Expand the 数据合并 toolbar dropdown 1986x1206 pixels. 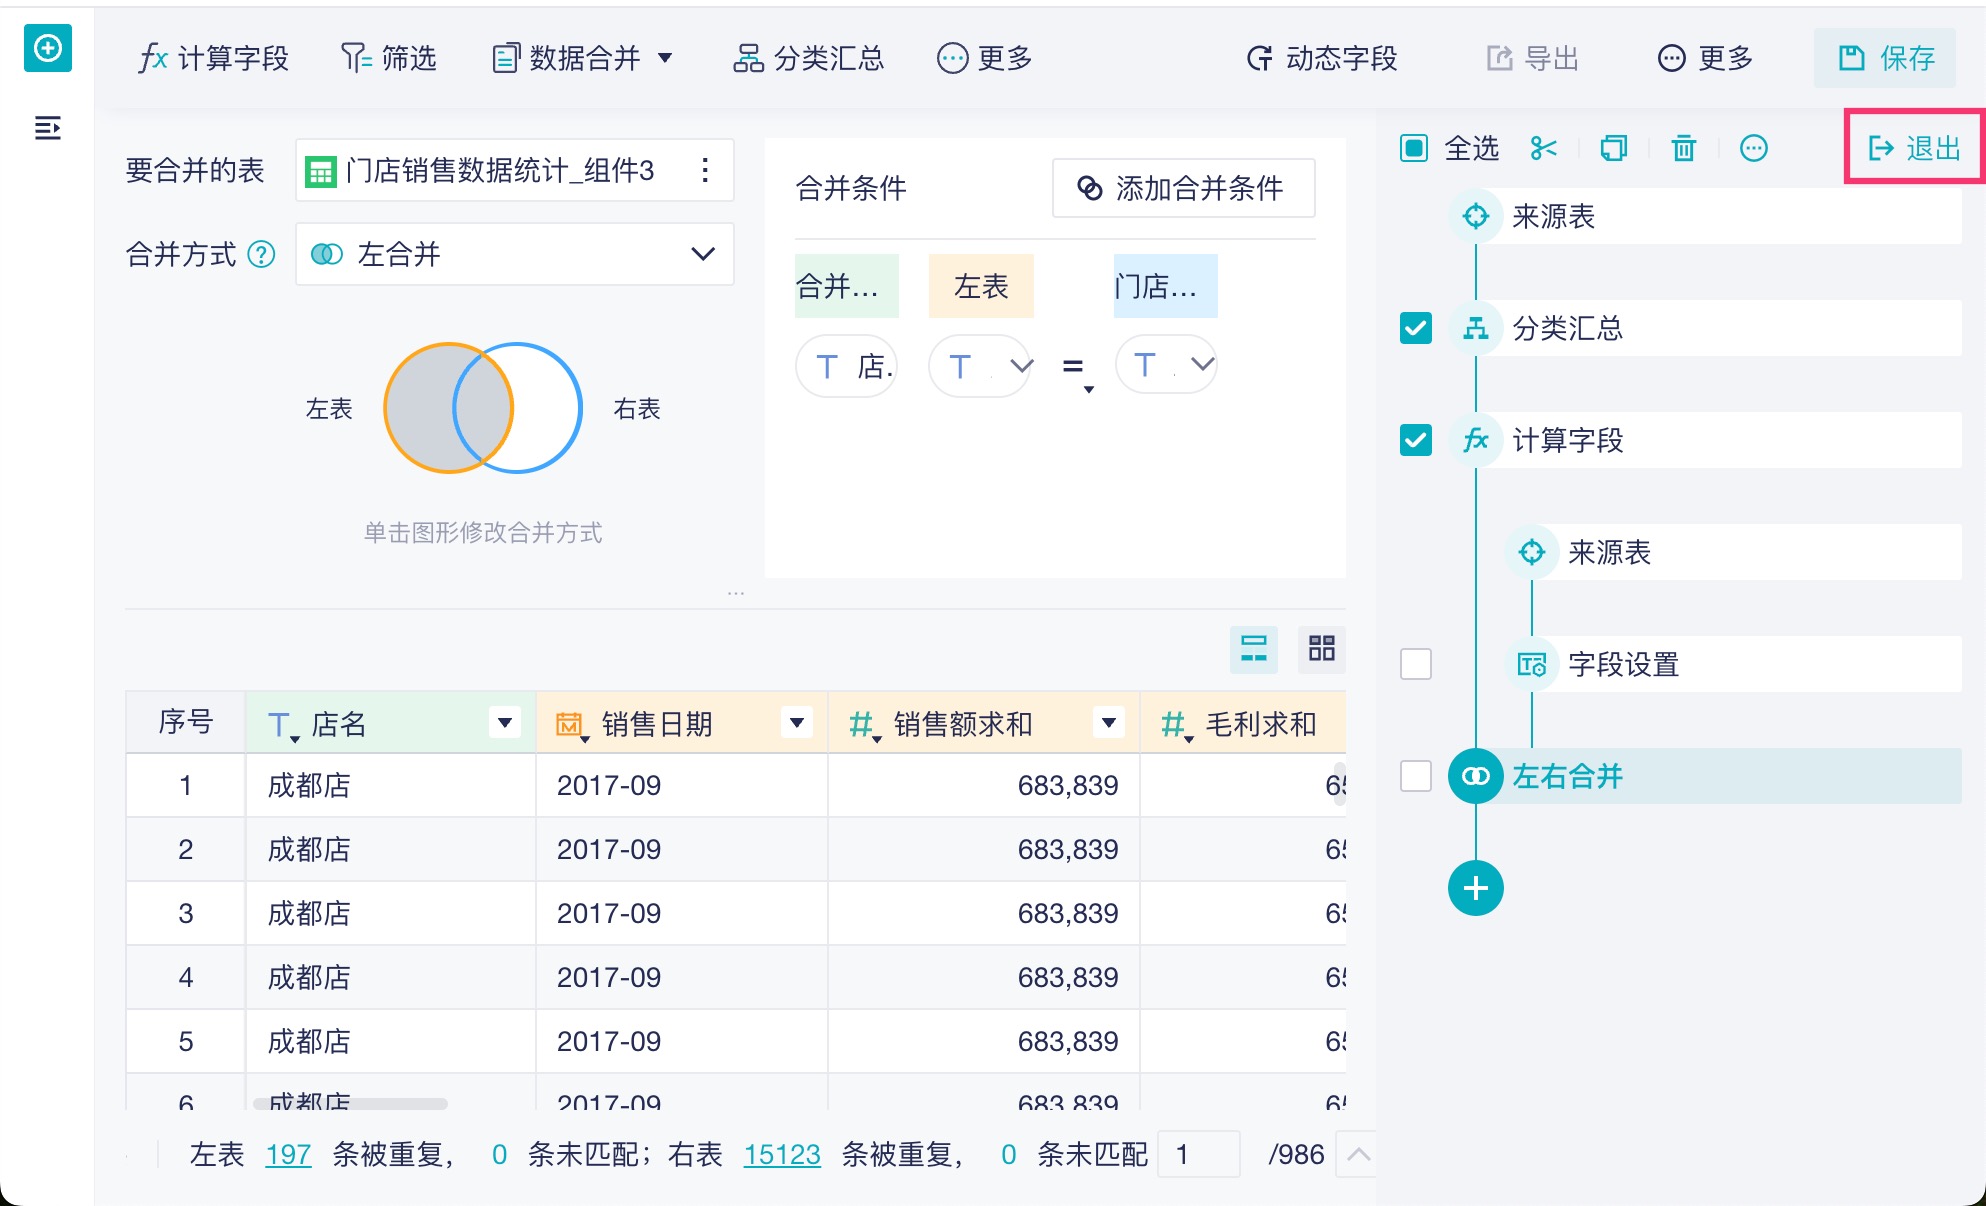click(665, 58)
